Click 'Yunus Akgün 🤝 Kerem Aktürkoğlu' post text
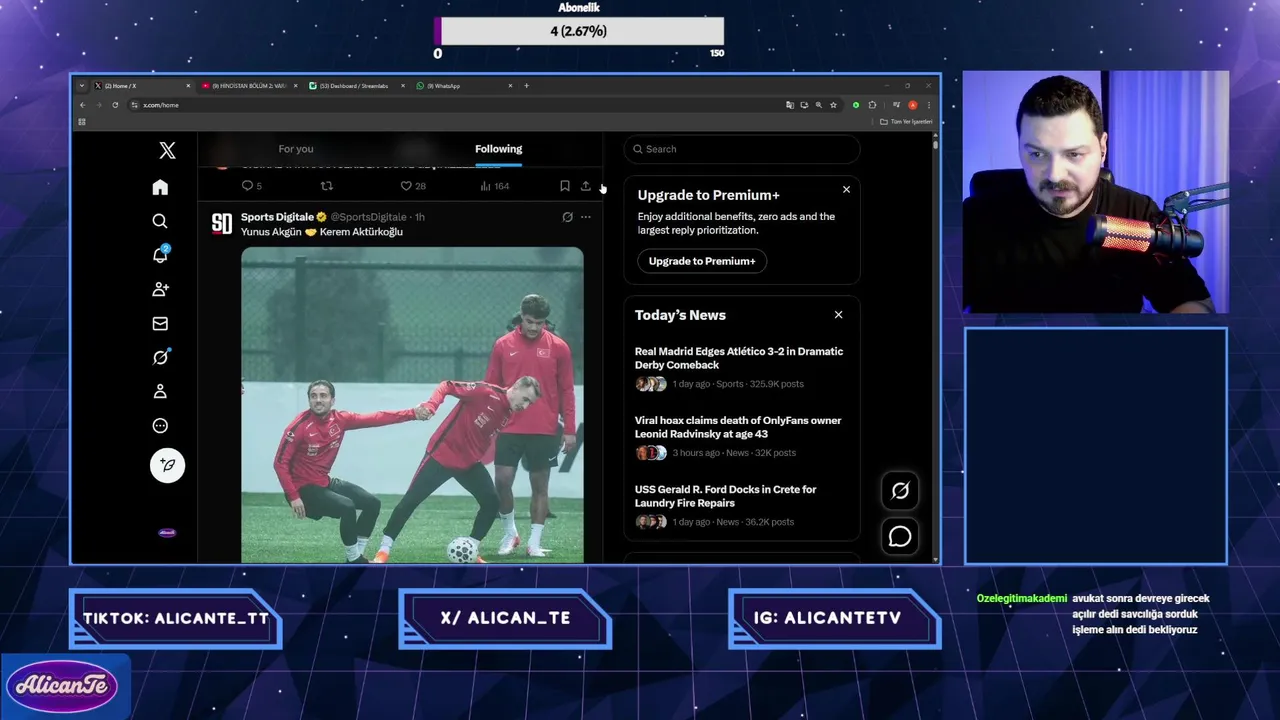1280x720 pixels. point(322,232)
